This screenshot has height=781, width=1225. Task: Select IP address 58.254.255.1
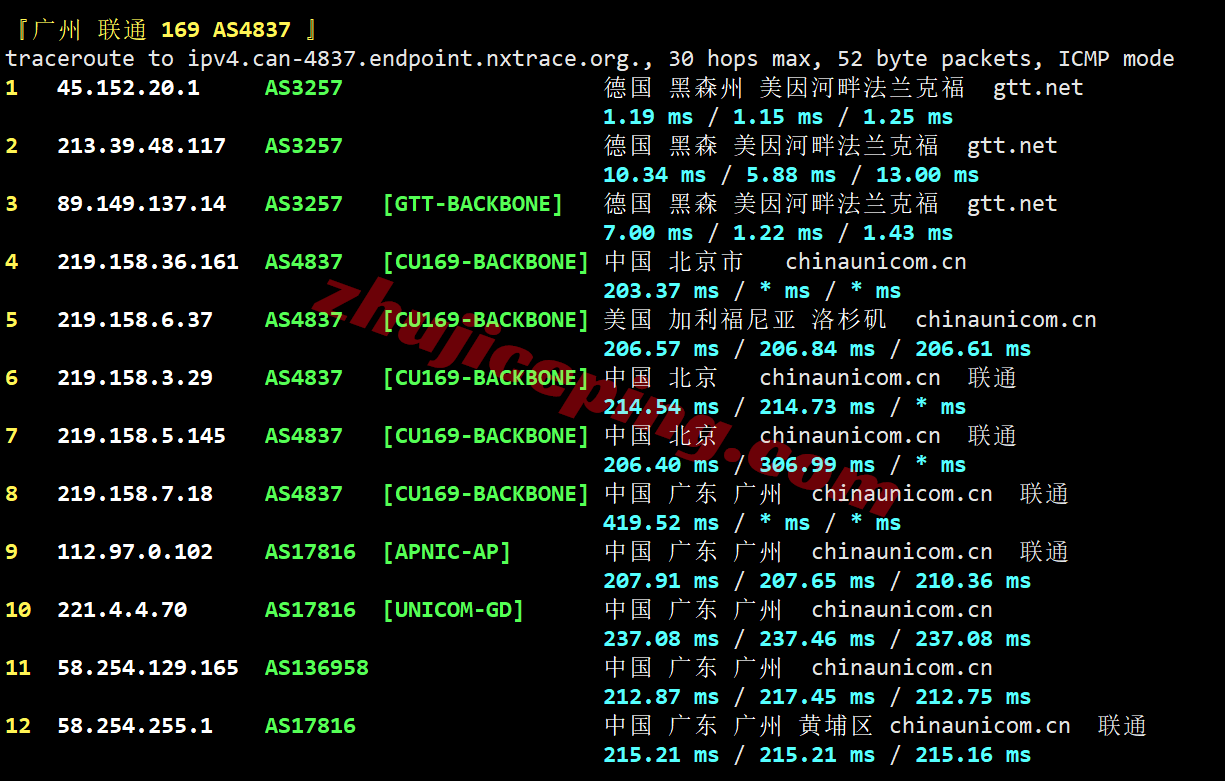tap(135, 726)
